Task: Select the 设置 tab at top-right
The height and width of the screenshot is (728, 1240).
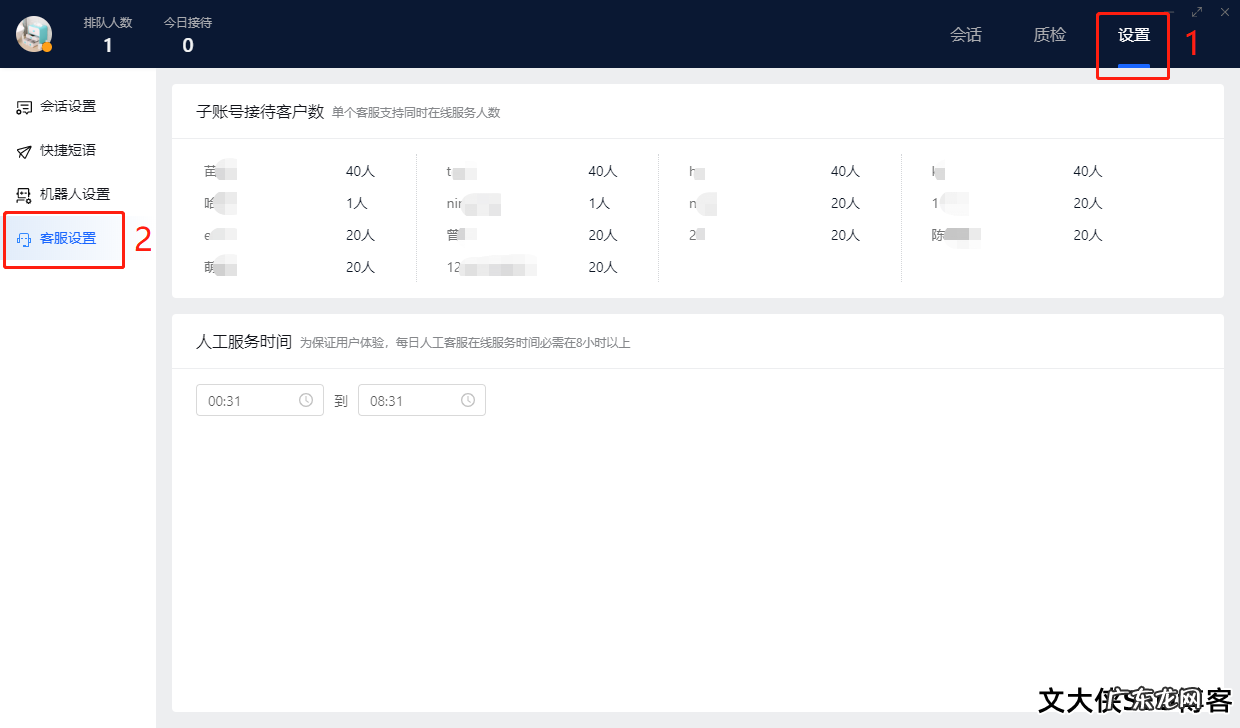Action: [x=1132, y=34]
